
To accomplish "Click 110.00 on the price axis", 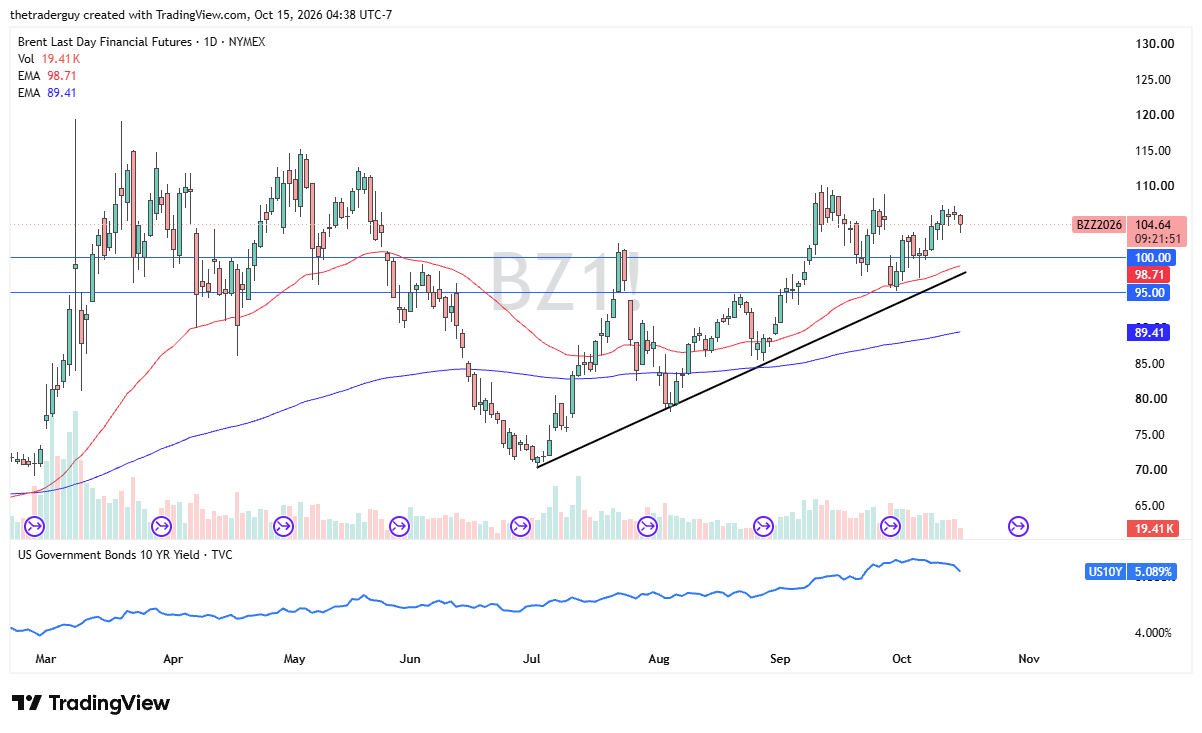I will [1153, 186].
